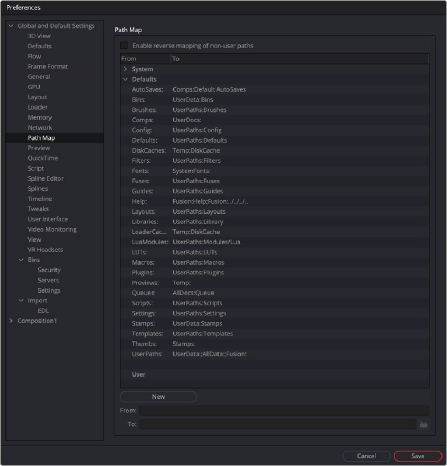Select the User path group row

[274, 374]
